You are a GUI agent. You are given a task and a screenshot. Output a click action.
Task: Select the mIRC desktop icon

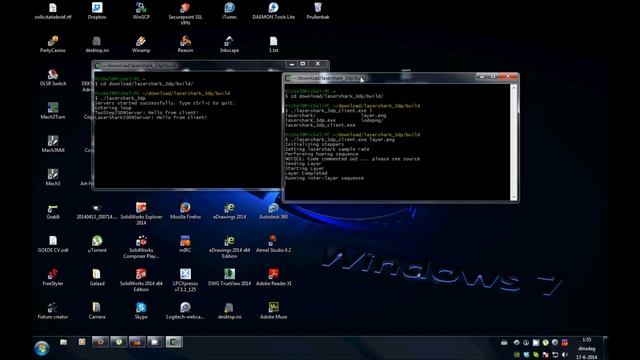tap(185, 244)
